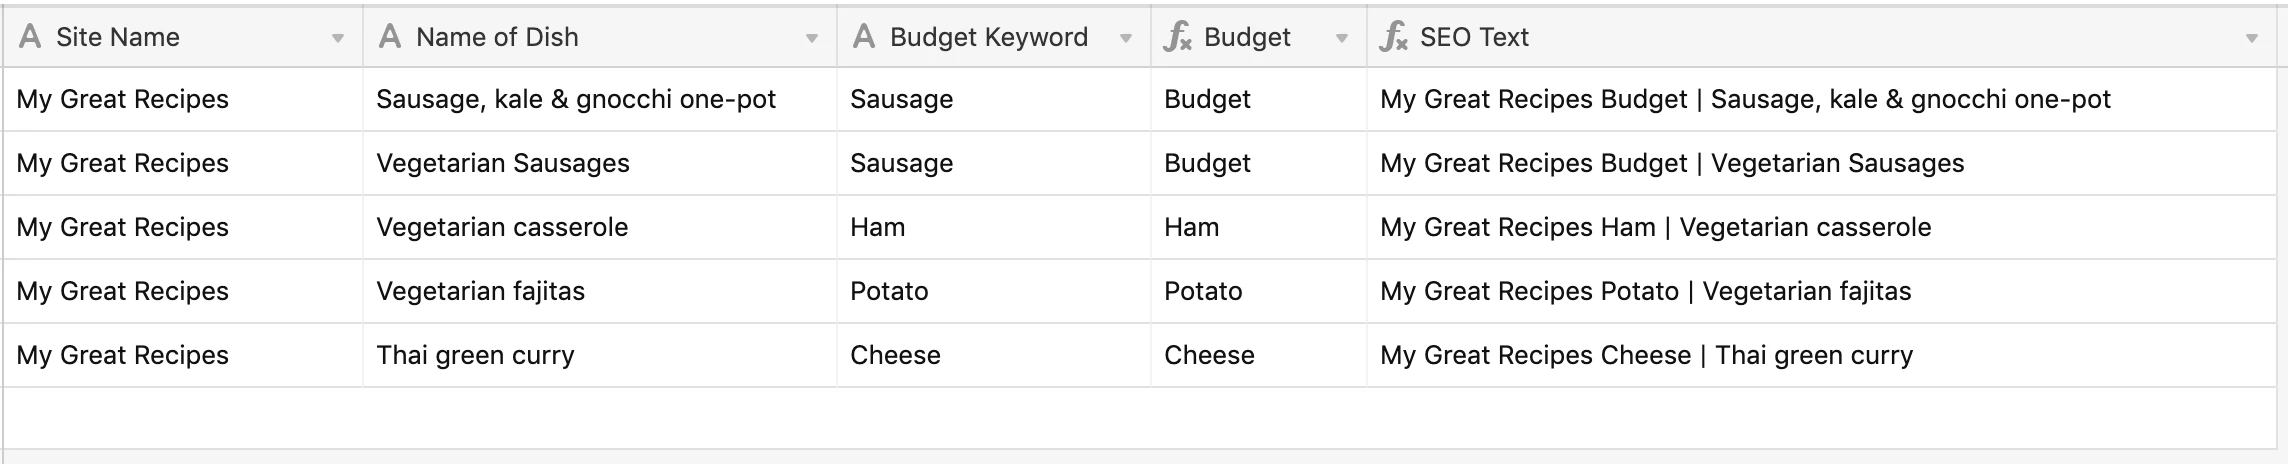The image size is (2288, 464).
Task: Click the text-type icon beside Site Name
Action: (x=31, y=37)
